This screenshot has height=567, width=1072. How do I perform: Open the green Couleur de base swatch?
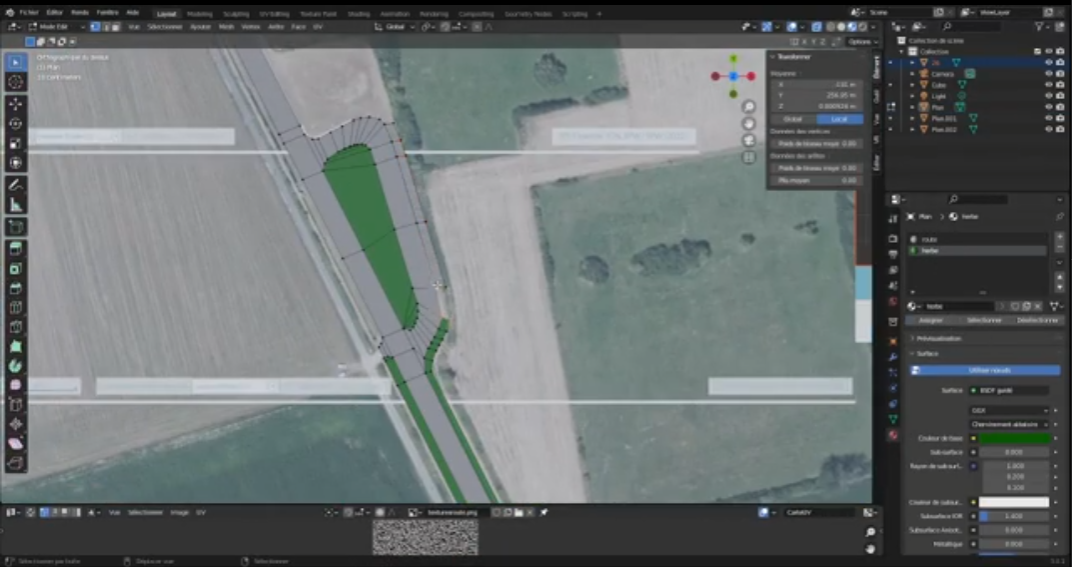[1014, 438]
